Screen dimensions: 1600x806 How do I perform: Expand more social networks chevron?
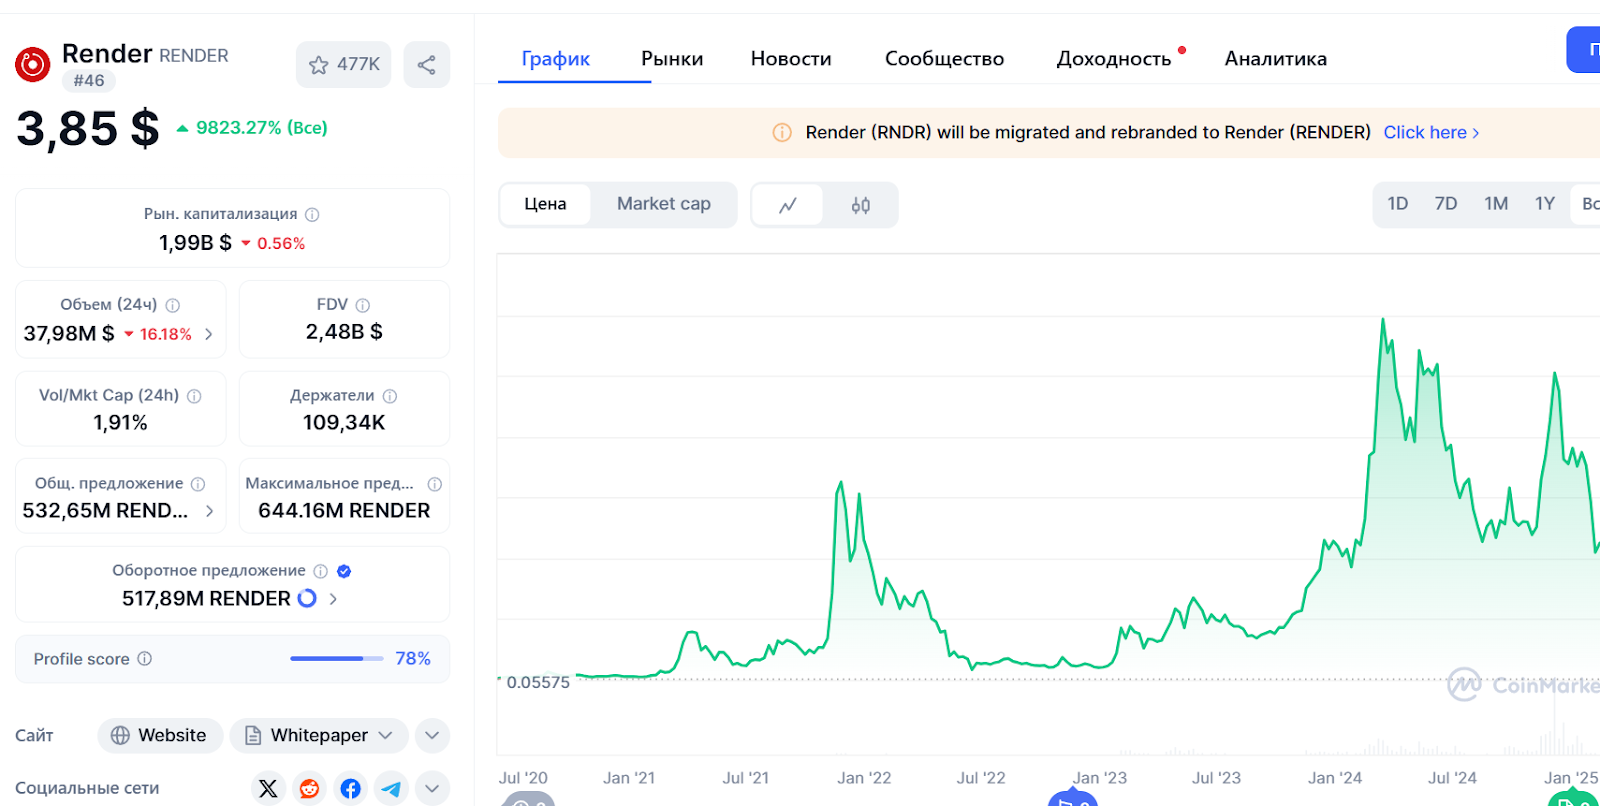tap(432, 788)
